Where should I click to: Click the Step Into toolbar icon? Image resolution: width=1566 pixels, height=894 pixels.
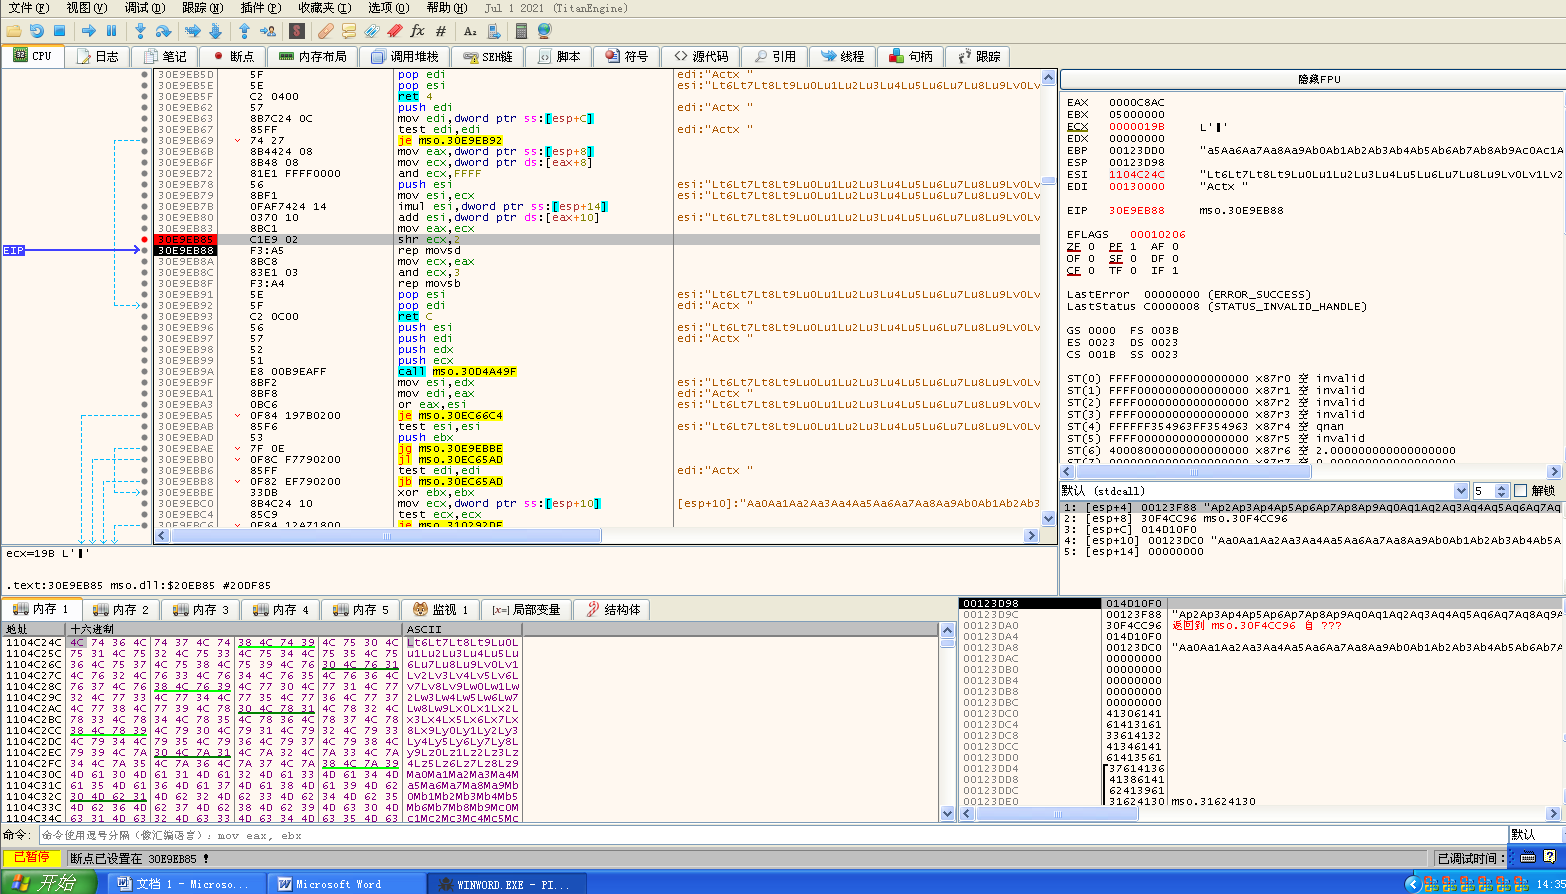[x=140, y=31]
